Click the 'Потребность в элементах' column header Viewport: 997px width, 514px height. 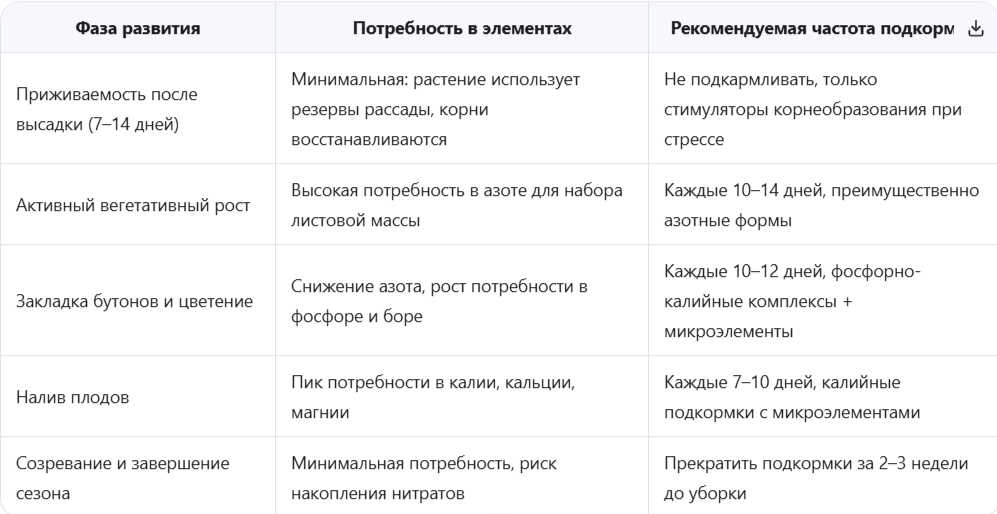tap(462, 28)
